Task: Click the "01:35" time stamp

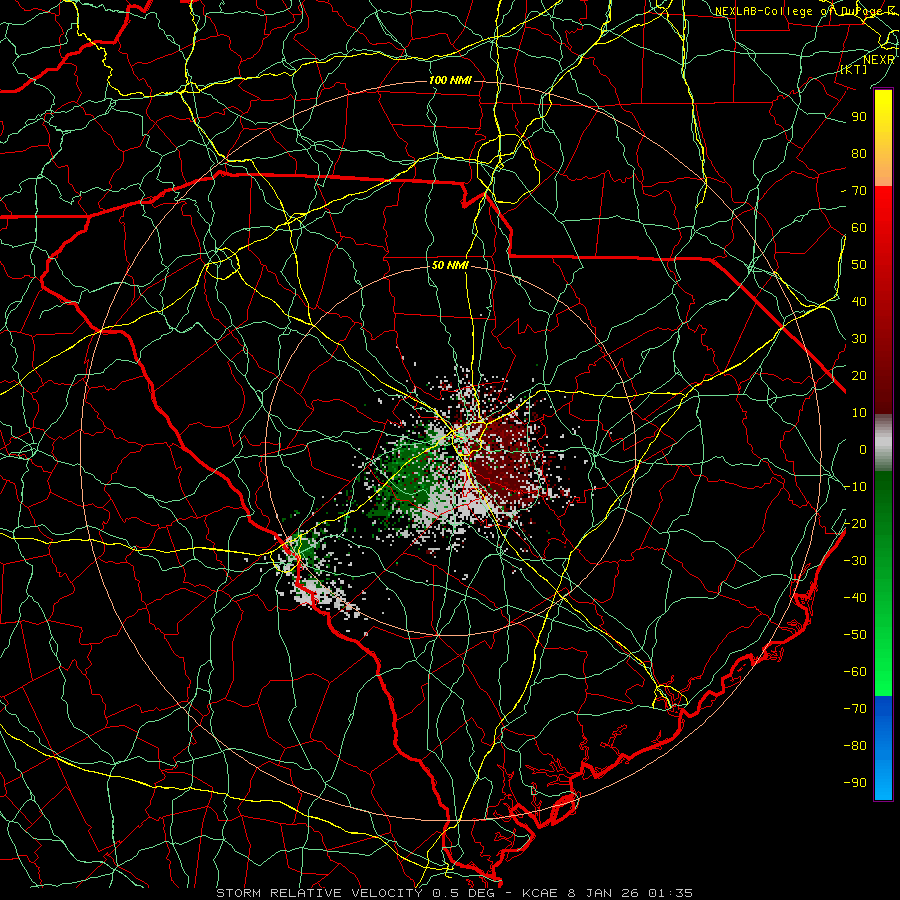Action: 670,893
